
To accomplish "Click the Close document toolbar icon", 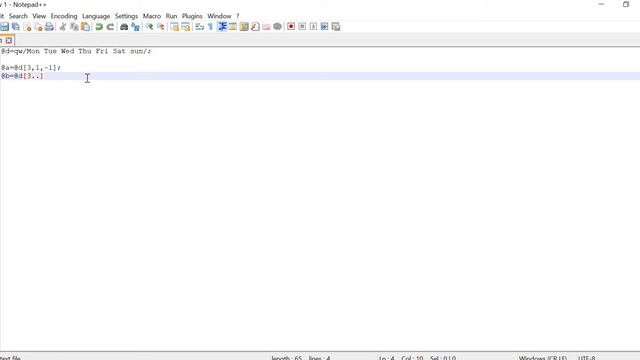I will [x=27, y=27].
